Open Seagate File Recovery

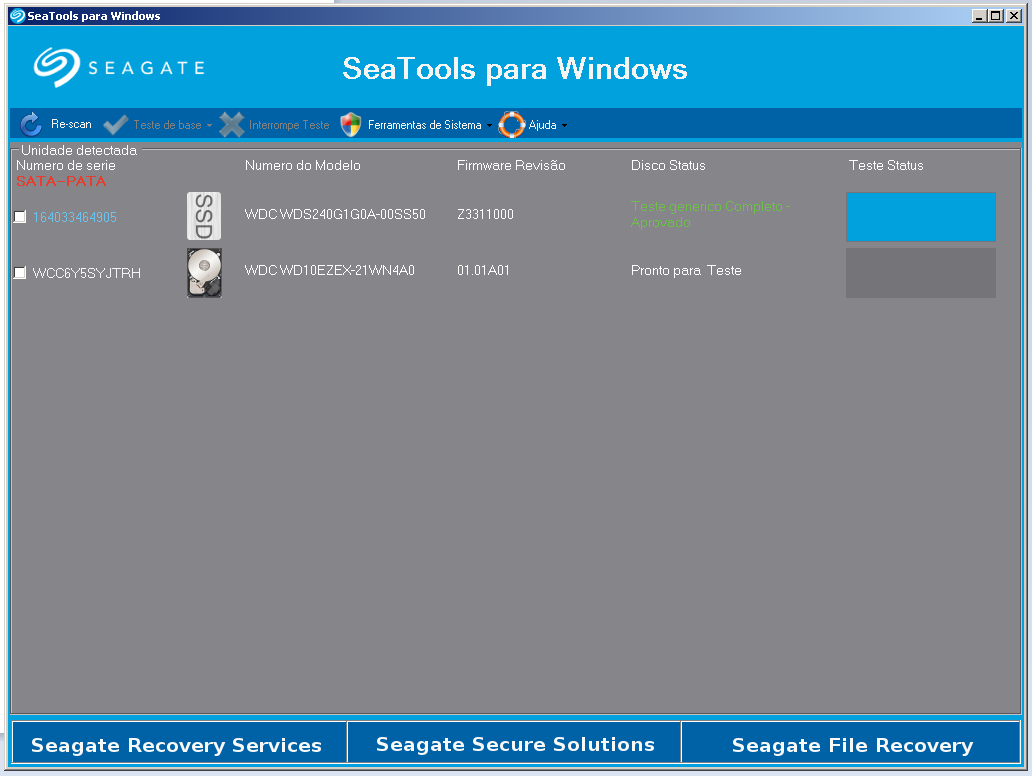(851, 743)
